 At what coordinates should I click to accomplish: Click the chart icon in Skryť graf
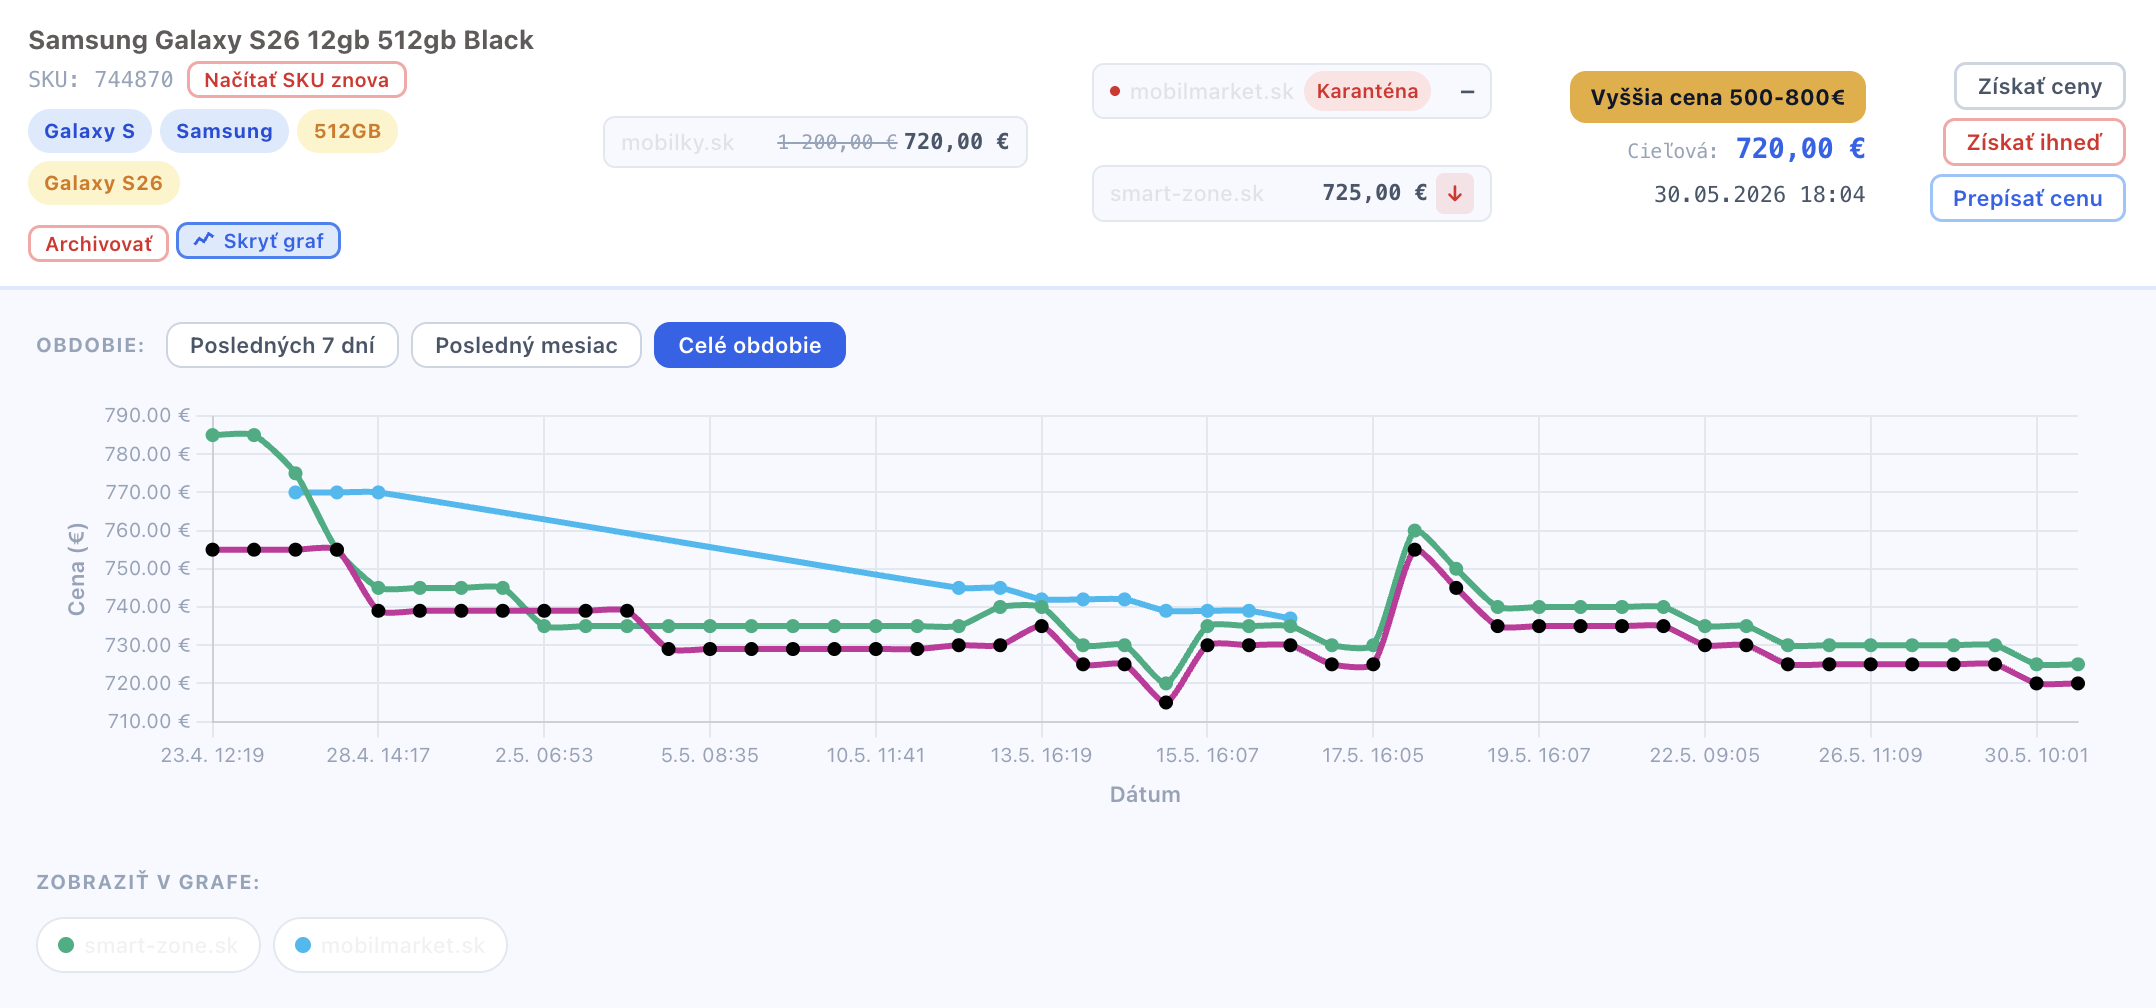[204, 240]
